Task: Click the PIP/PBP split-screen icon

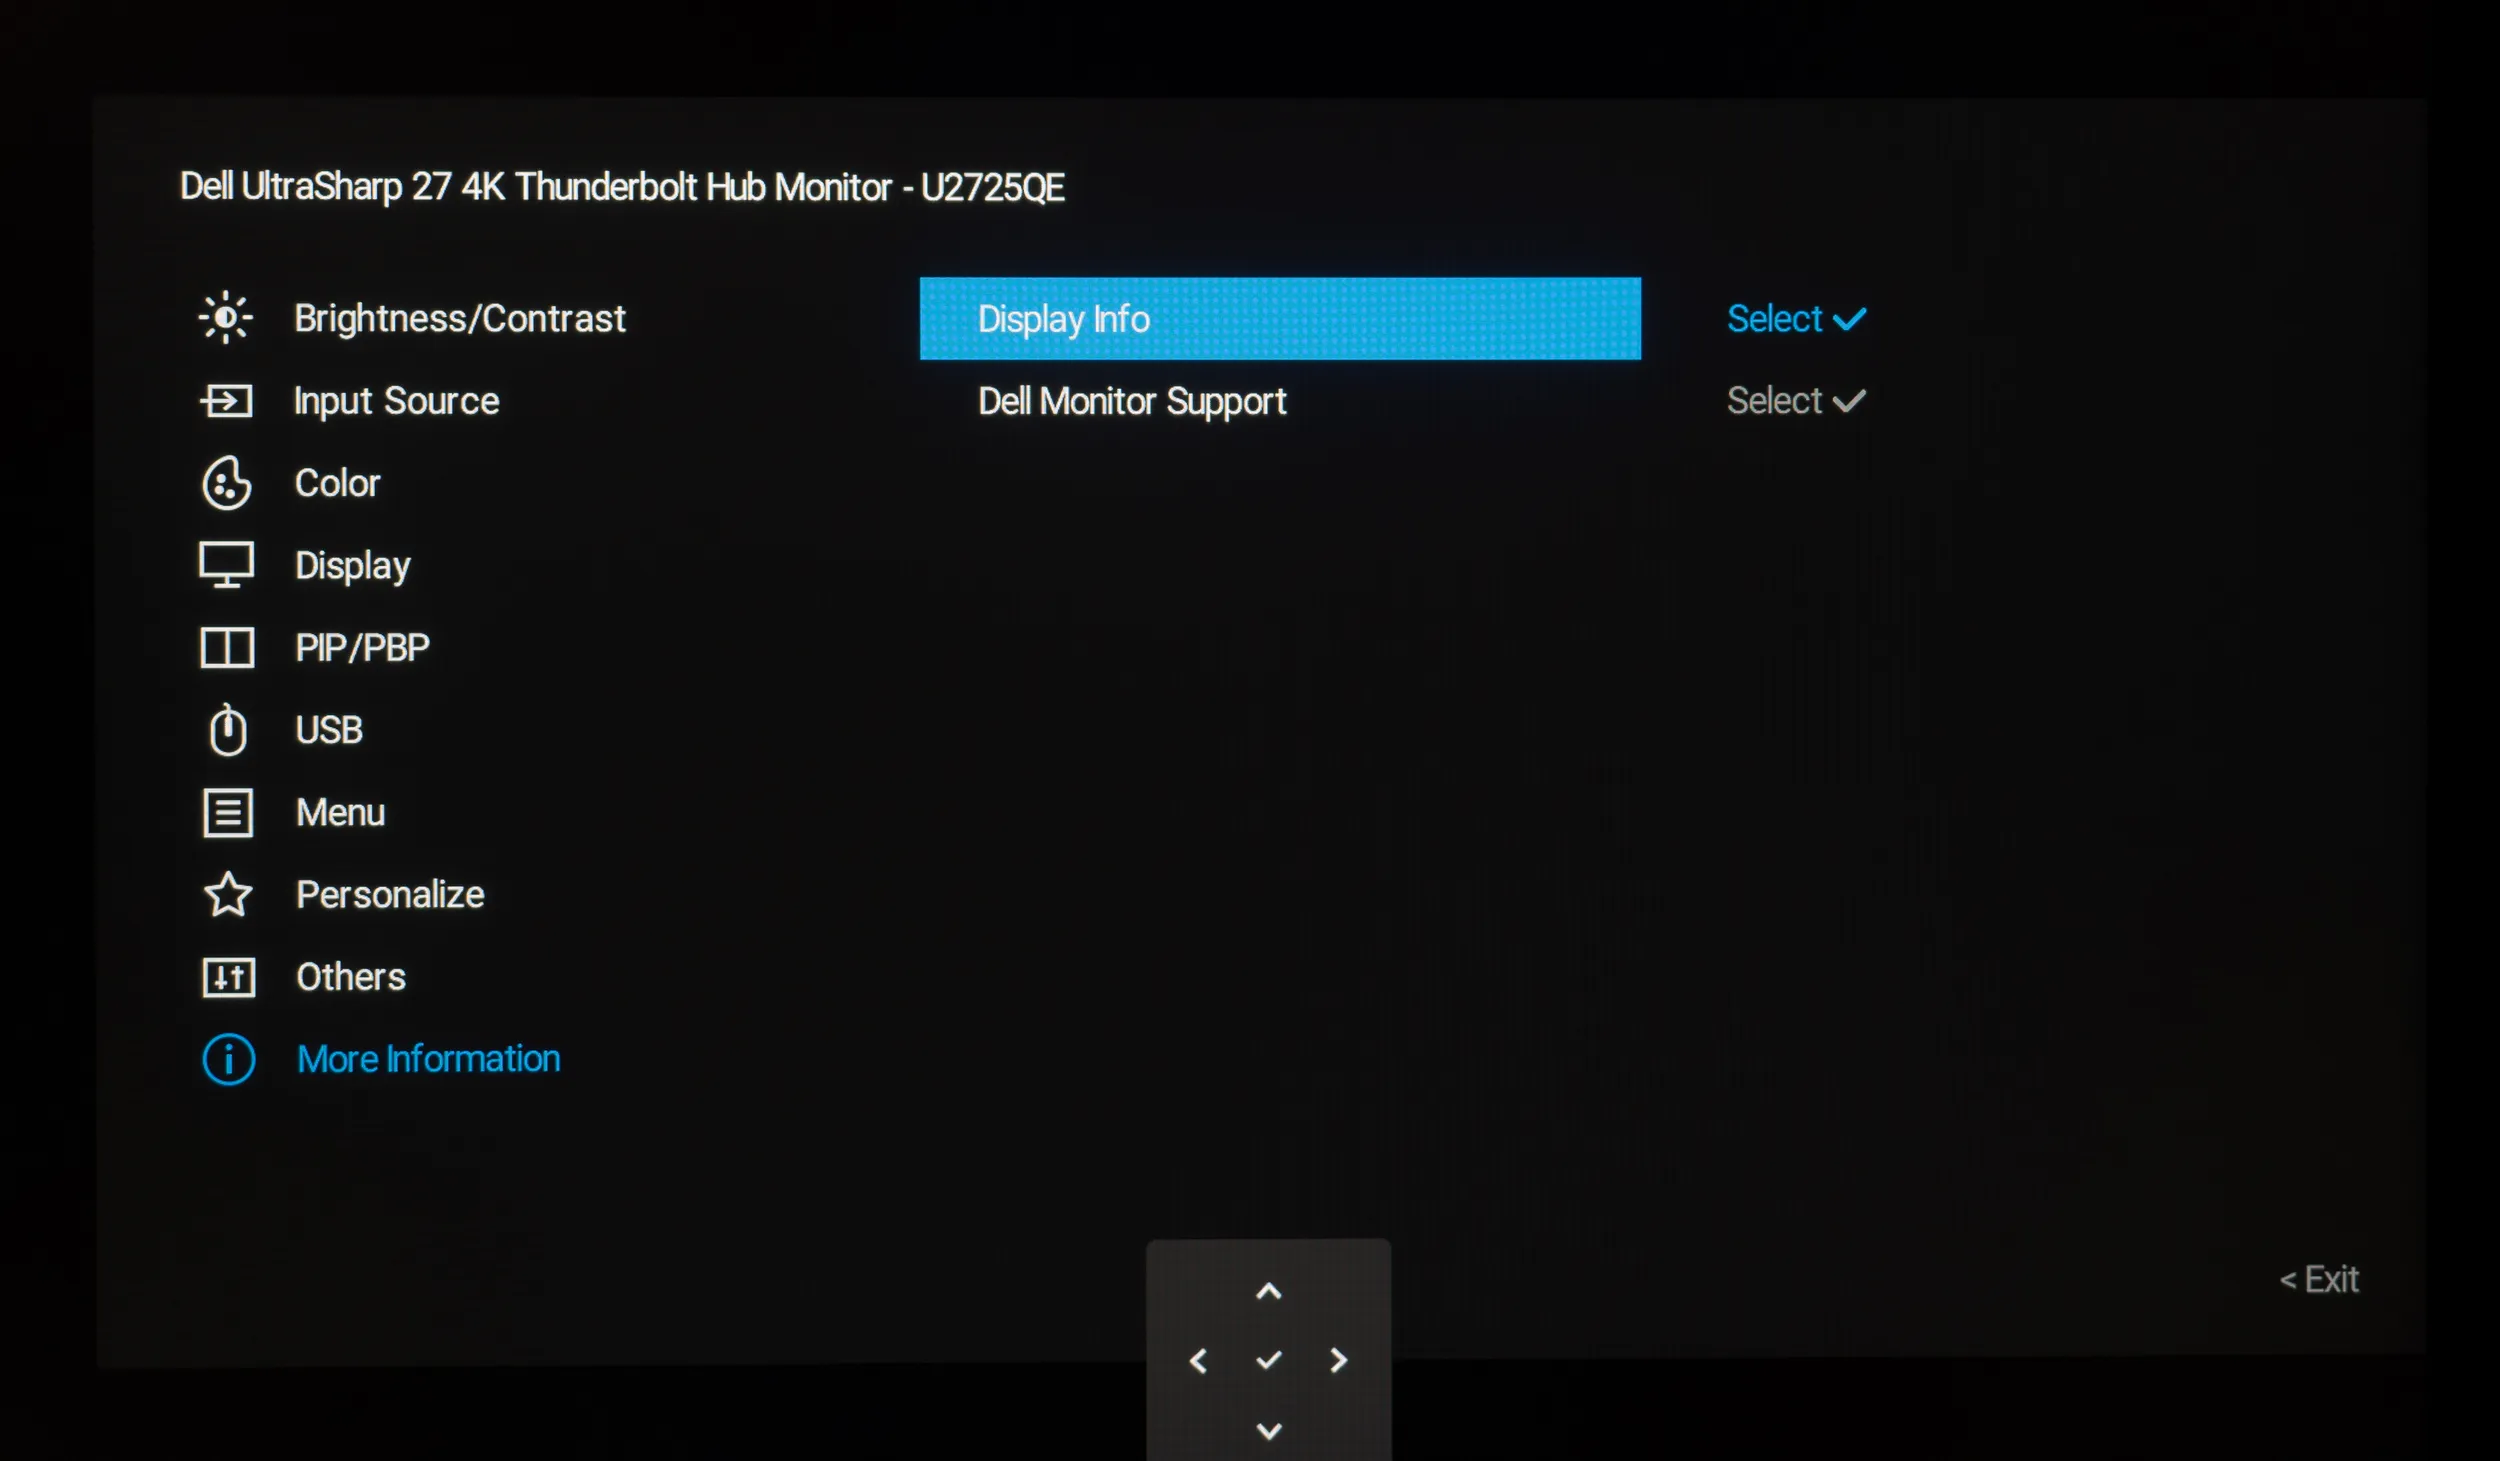Action: tap(227, 648)
